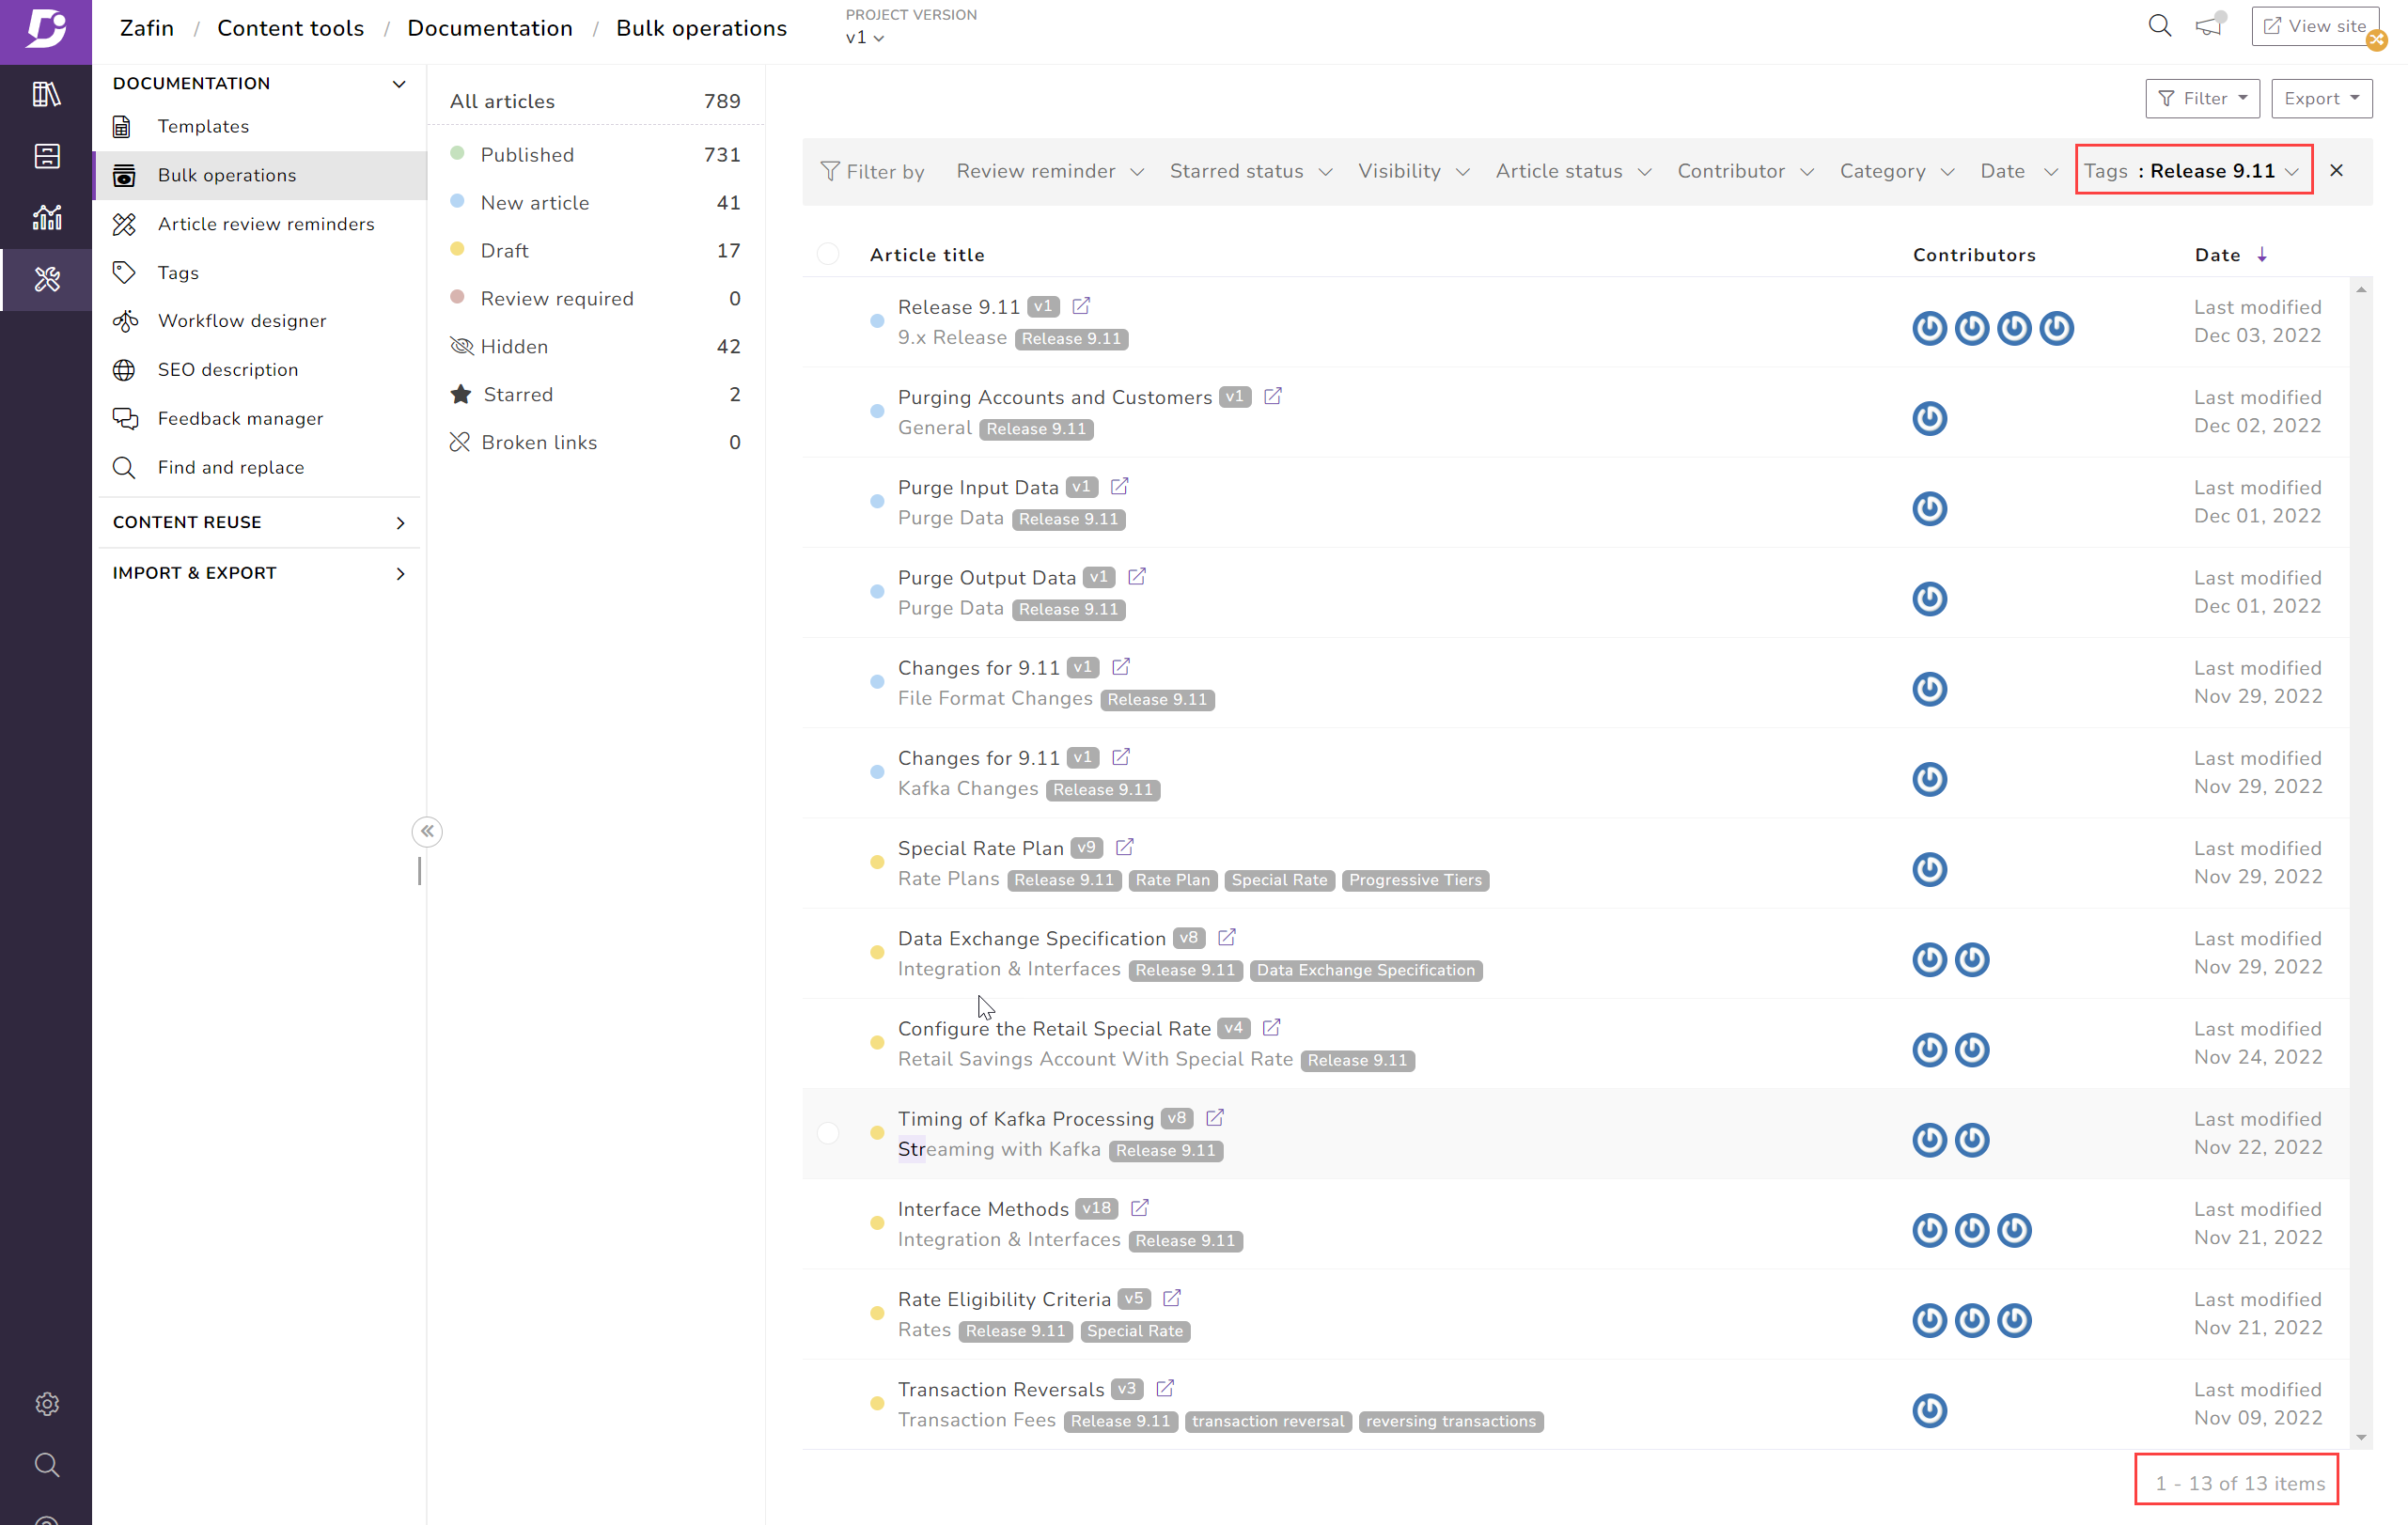The image size is (2408, 1525).
Task: Click the article list vertical scrollbar down arrow
Action: click(x=2361, y=1437)
